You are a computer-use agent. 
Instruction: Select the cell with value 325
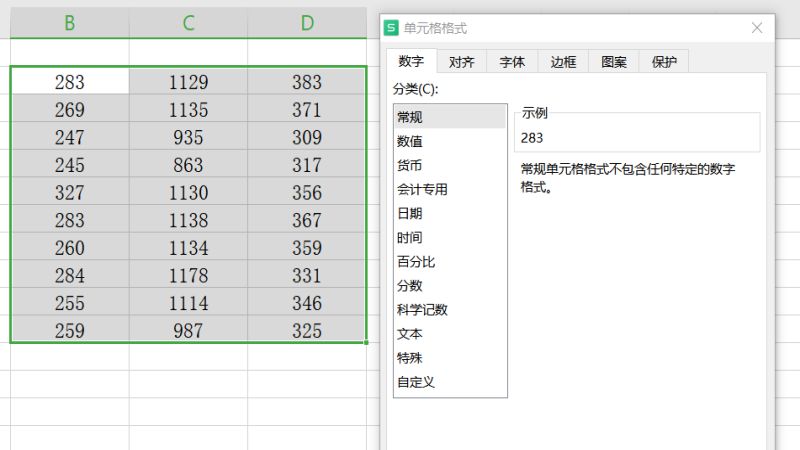tap(307, 331)
